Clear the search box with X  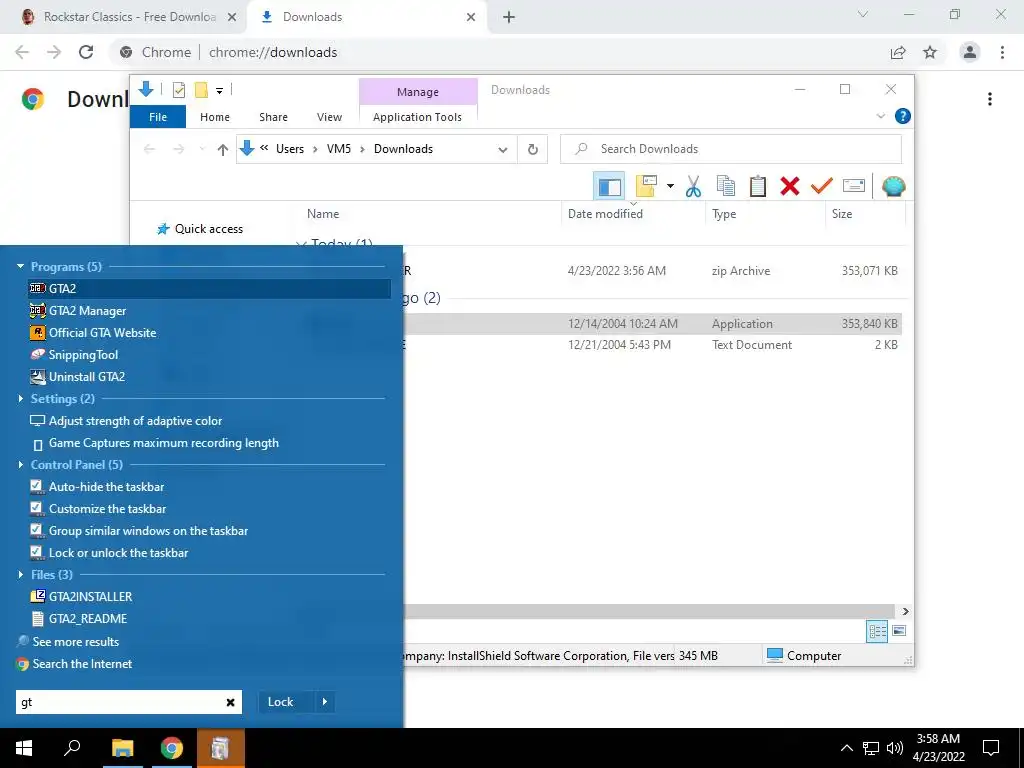pyautogui.click(x=230, y=703)
